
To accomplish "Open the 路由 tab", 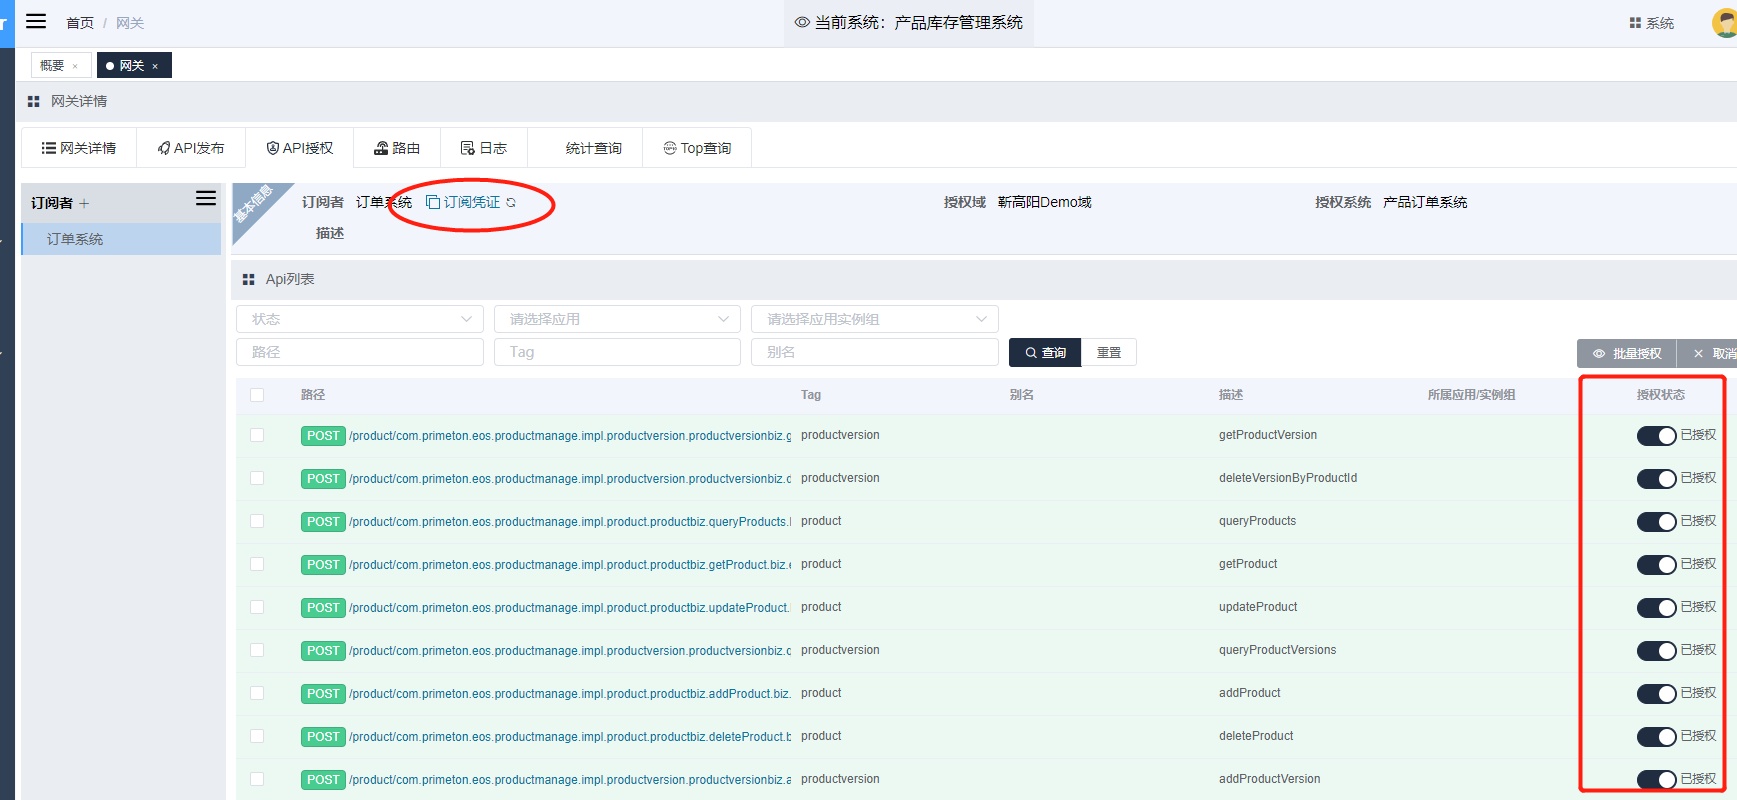I will point(397,148).
